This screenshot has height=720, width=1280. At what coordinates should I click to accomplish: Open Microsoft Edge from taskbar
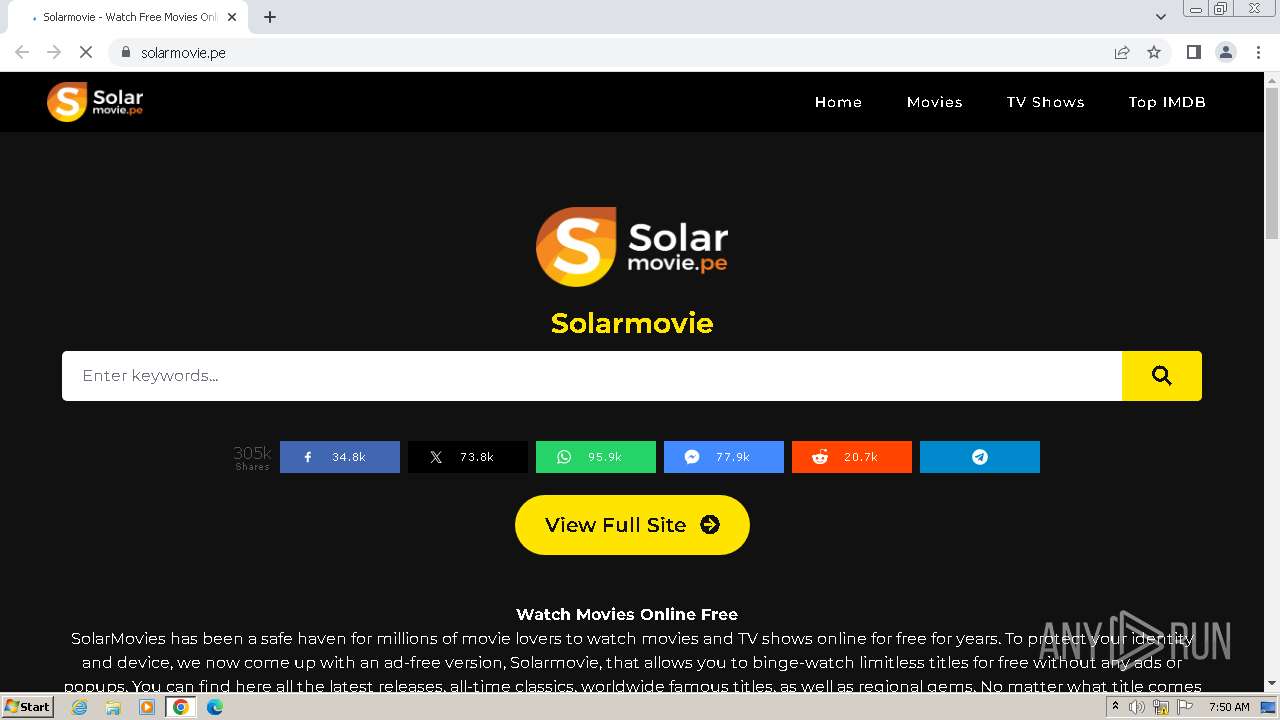(x=215, y=707)
